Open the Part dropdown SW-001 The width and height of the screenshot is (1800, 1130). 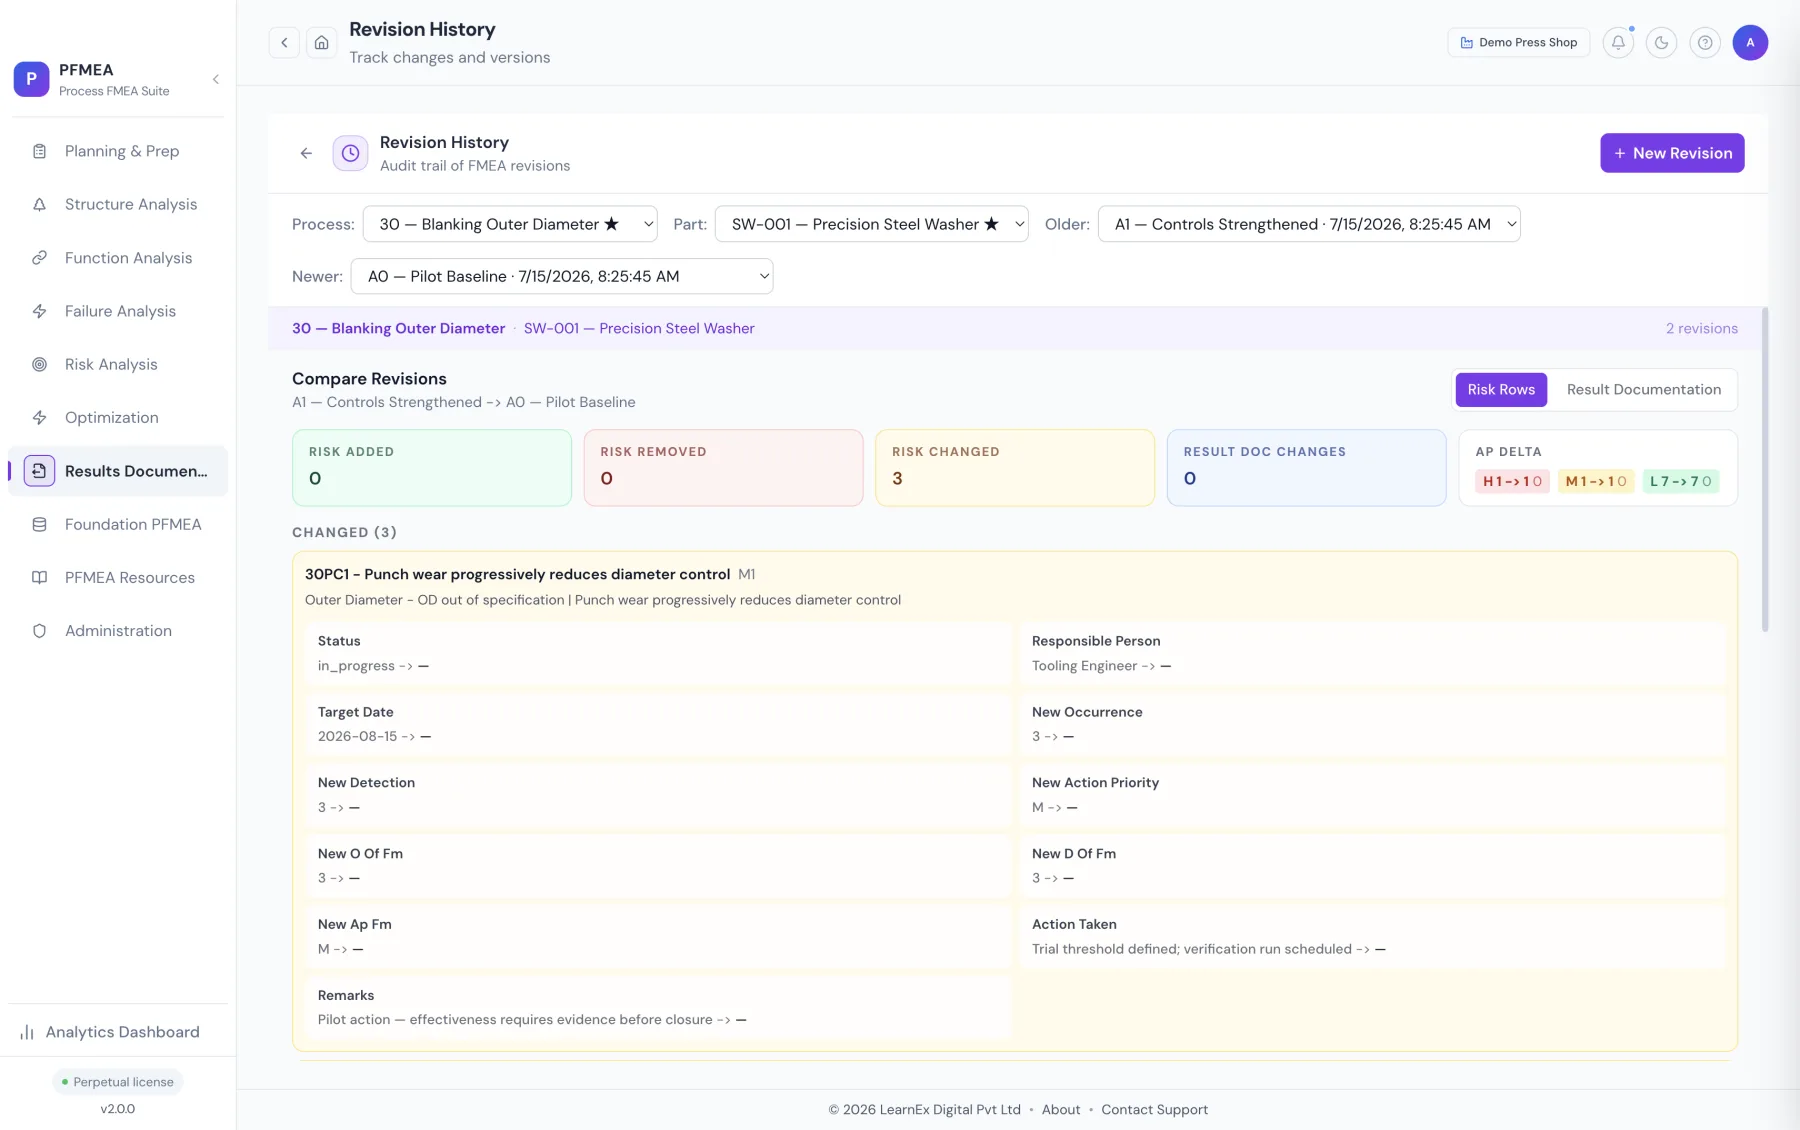point(871,224)
